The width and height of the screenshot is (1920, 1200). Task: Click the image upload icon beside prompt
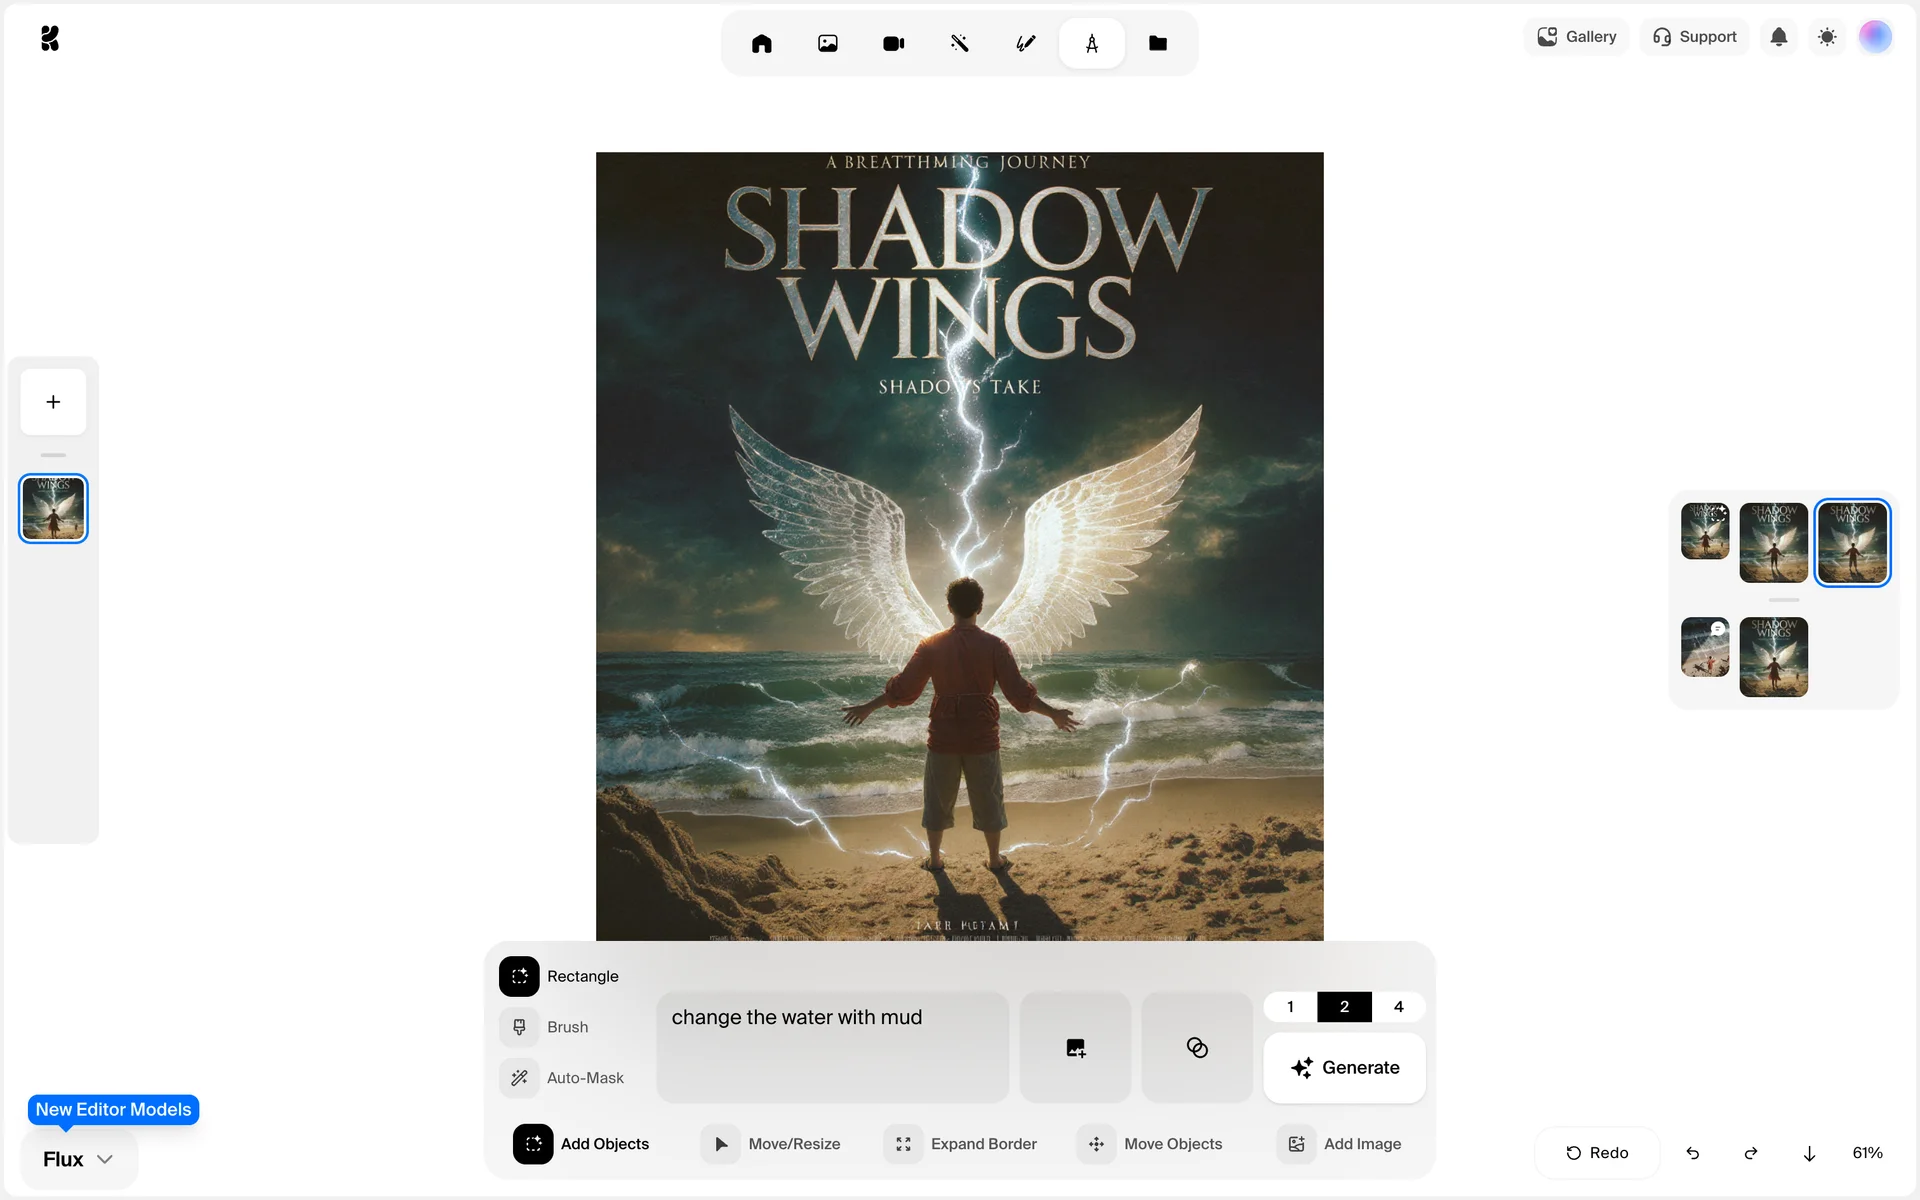tap(1075, 1047)
